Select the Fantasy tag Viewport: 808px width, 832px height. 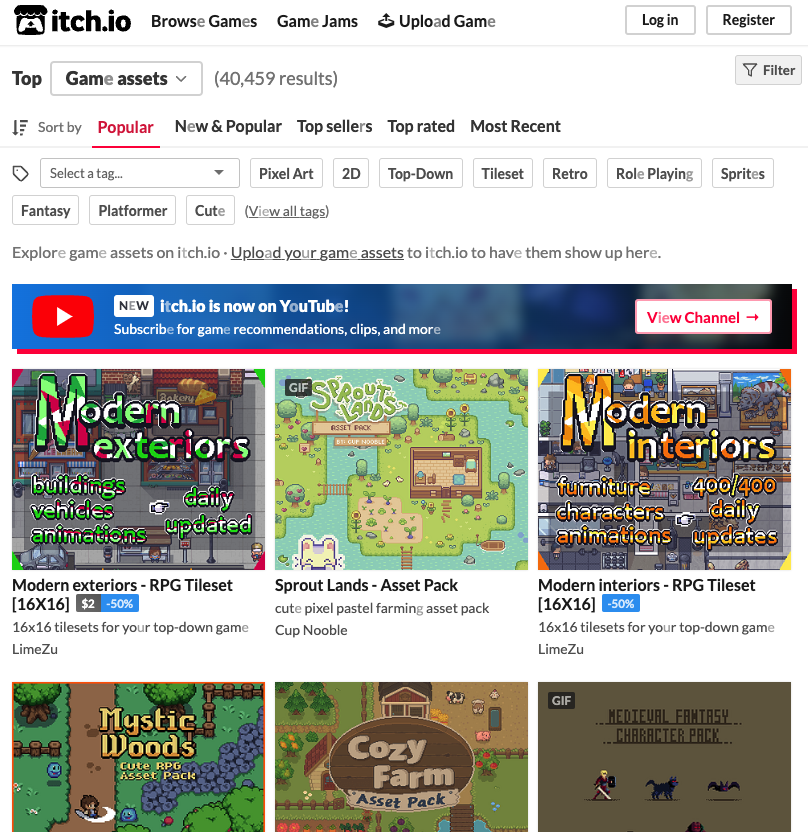click(x=46, y=211)
